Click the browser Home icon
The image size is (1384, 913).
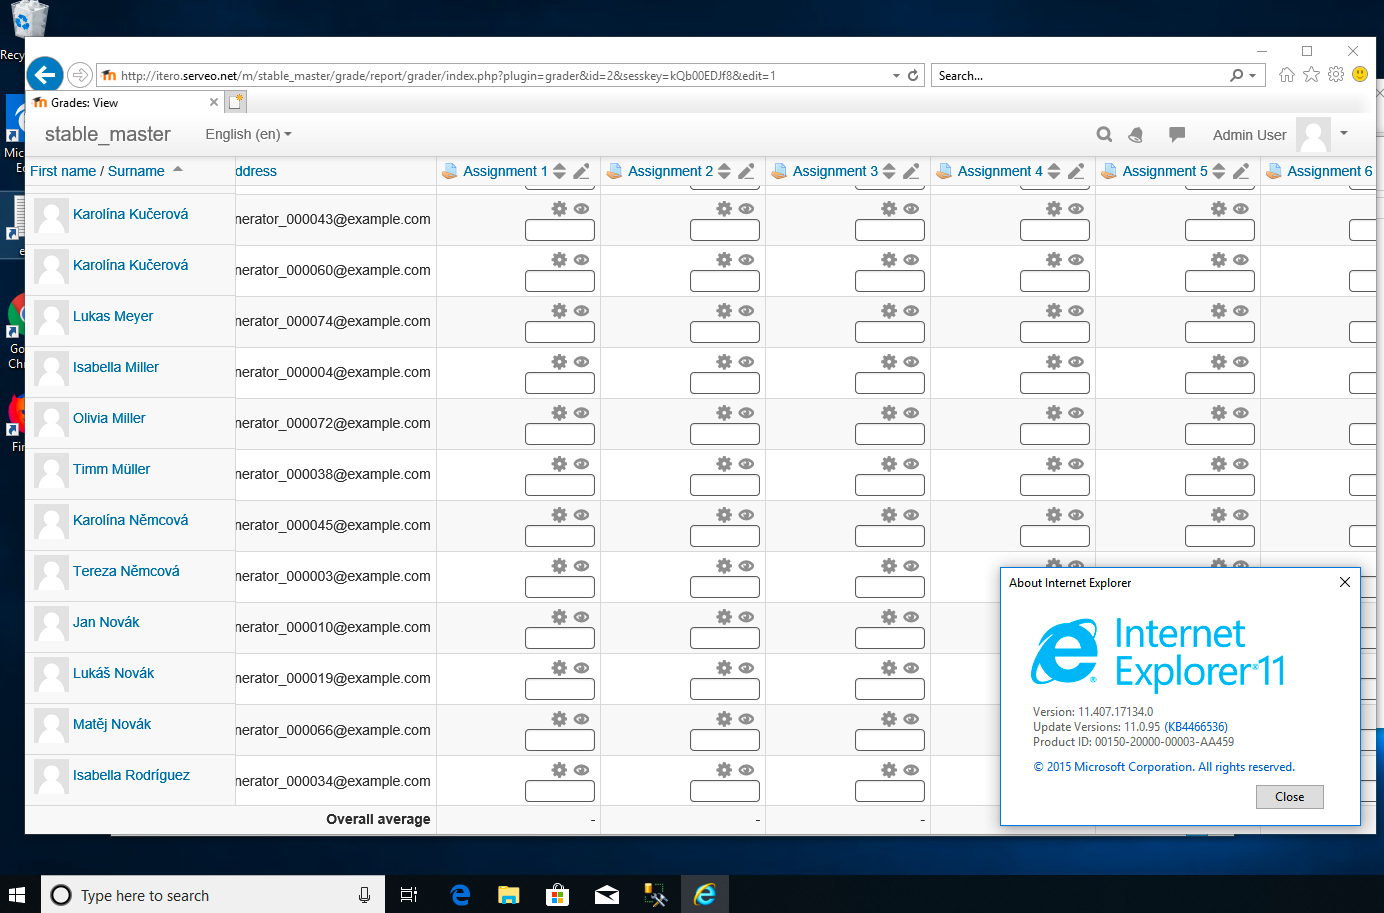click(1287, 75)
